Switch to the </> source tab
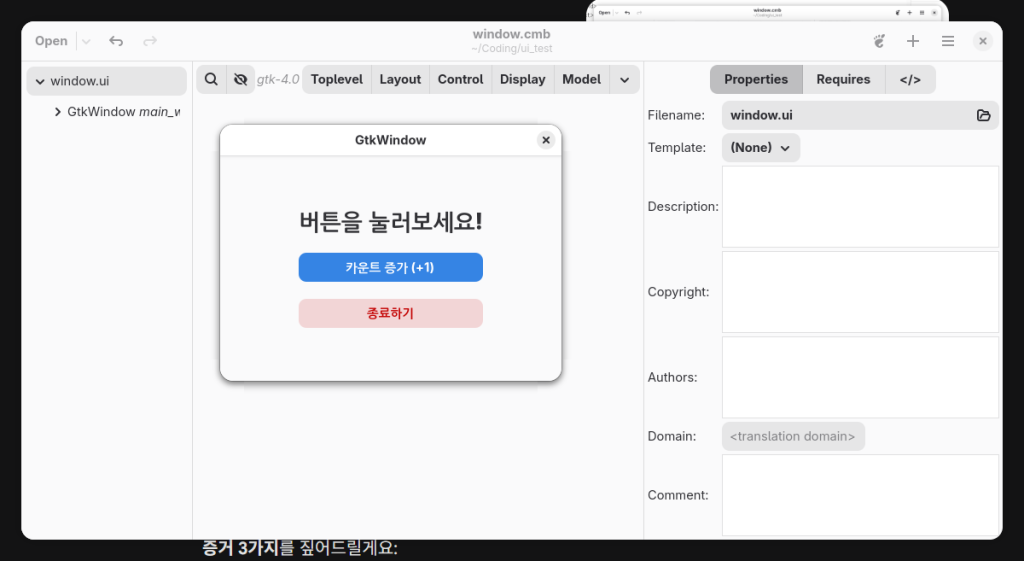1024x561 pixels. 910,79
